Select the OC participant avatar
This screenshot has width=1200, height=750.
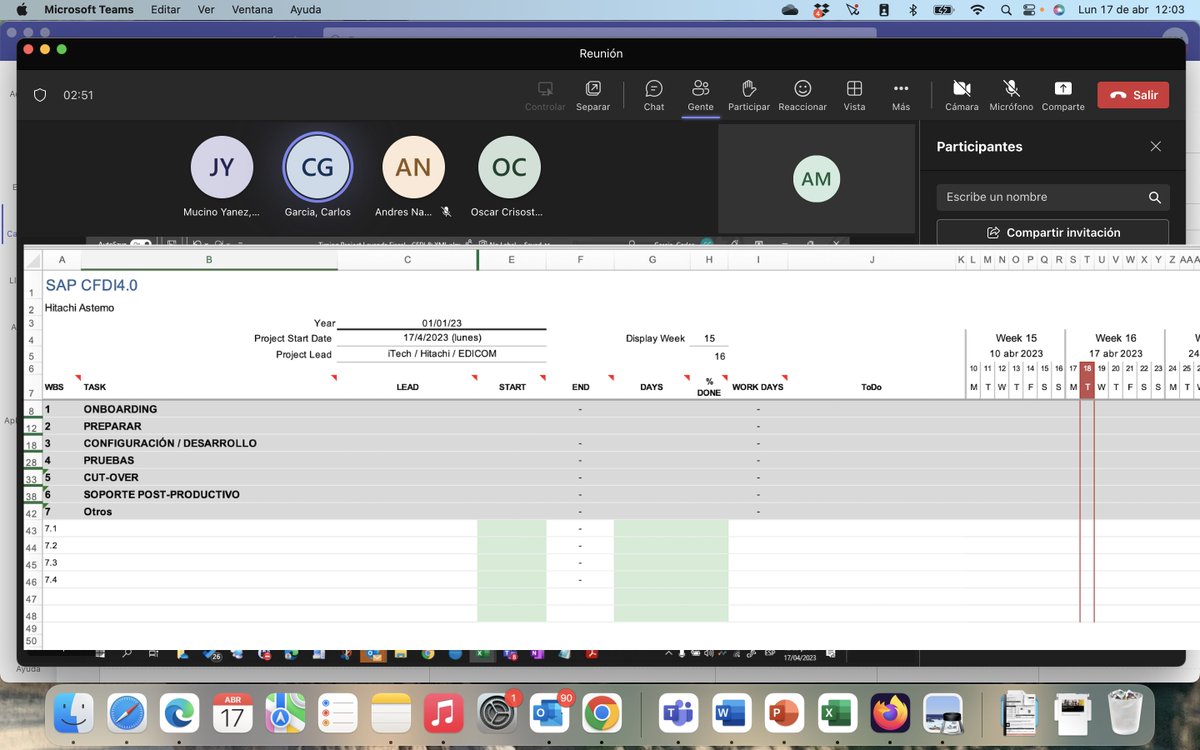click(x=509, y=167)
